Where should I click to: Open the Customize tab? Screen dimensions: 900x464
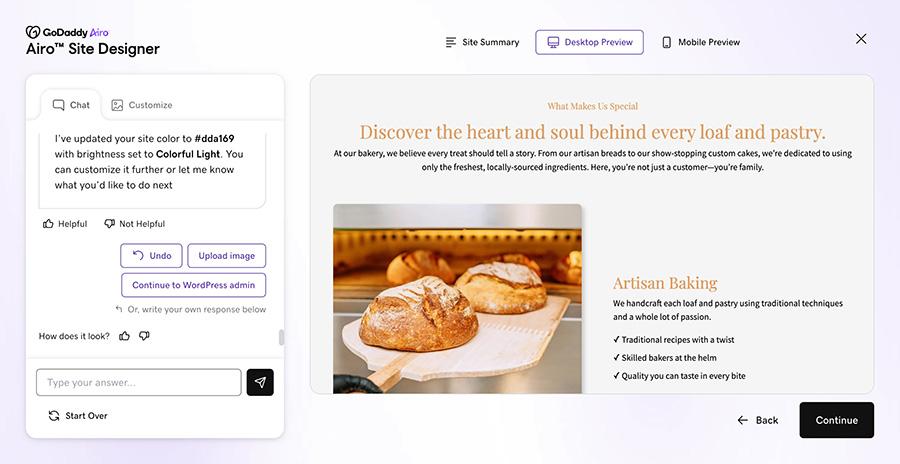click(x=141, y=105)
